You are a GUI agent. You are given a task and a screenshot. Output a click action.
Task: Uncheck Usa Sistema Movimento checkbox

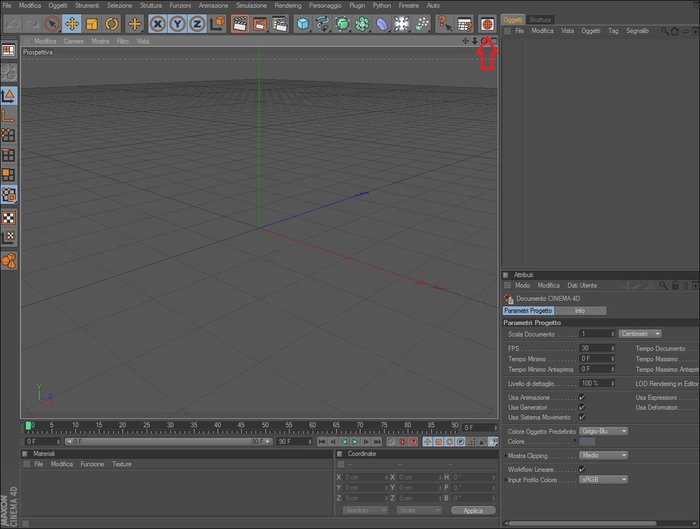pos(582,417)
